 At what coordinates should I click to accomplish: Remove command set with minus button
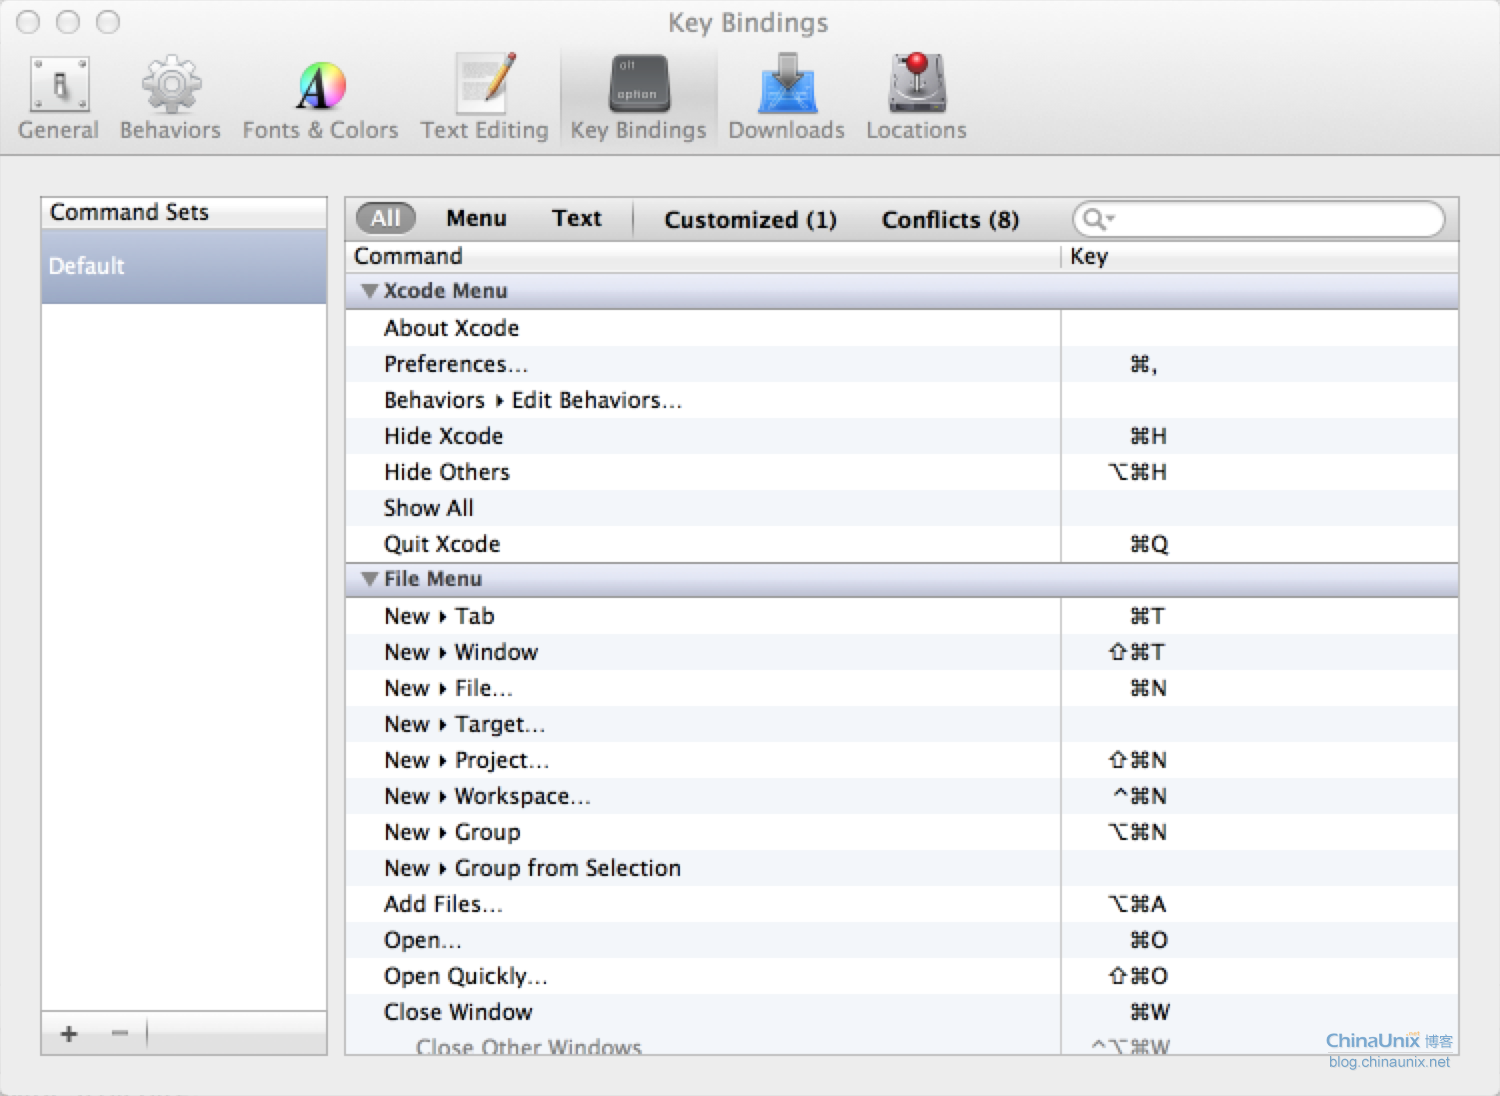click(x=120, y=1033)
